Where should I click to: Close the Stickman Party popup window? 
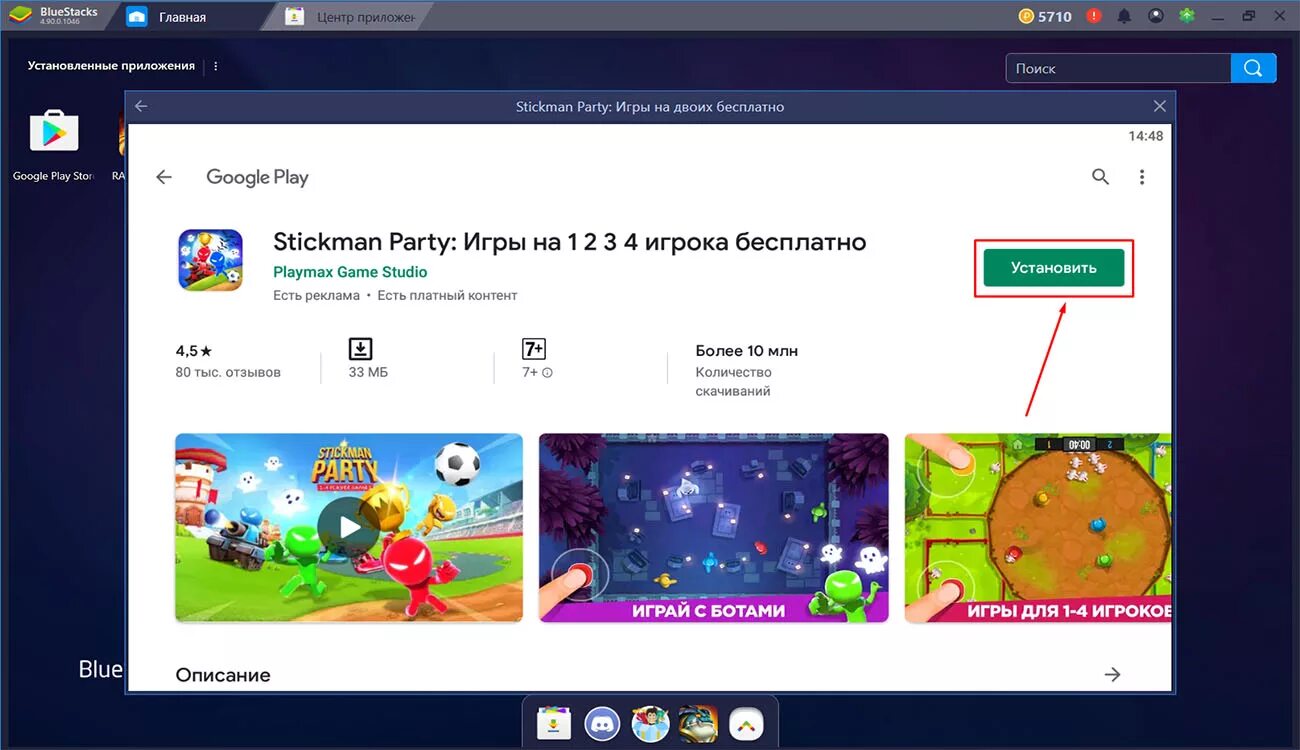[1159, 106]
